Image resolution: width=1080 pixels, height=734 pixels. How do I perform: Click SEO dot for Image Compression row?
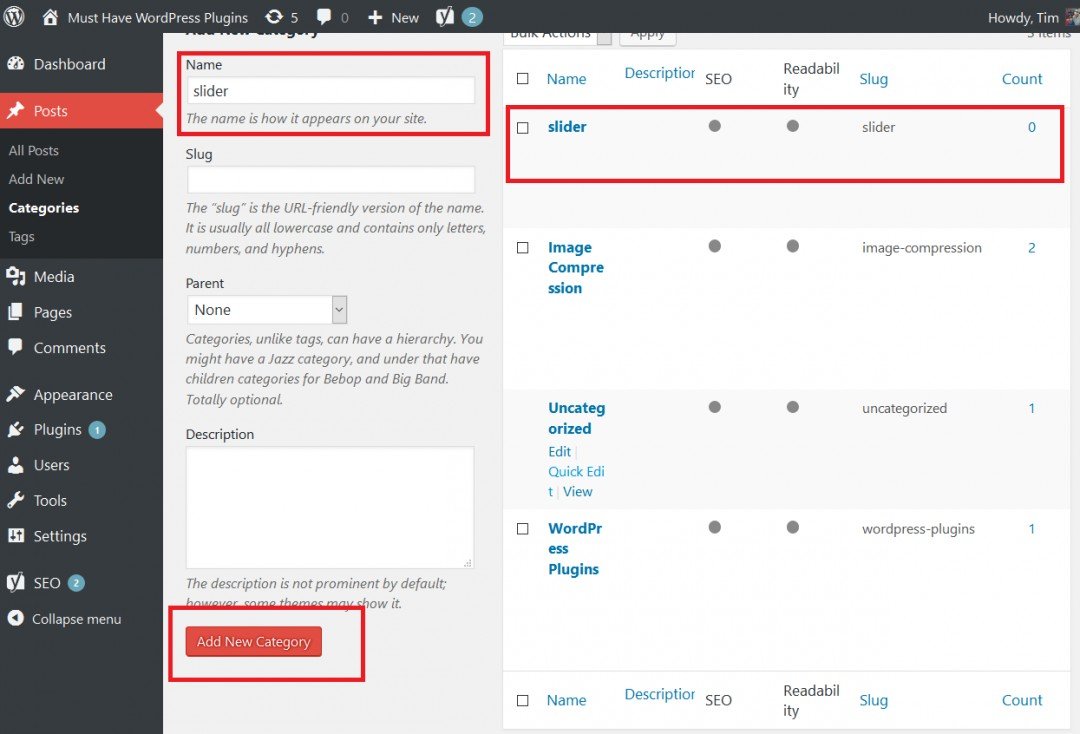pos(715,246)
